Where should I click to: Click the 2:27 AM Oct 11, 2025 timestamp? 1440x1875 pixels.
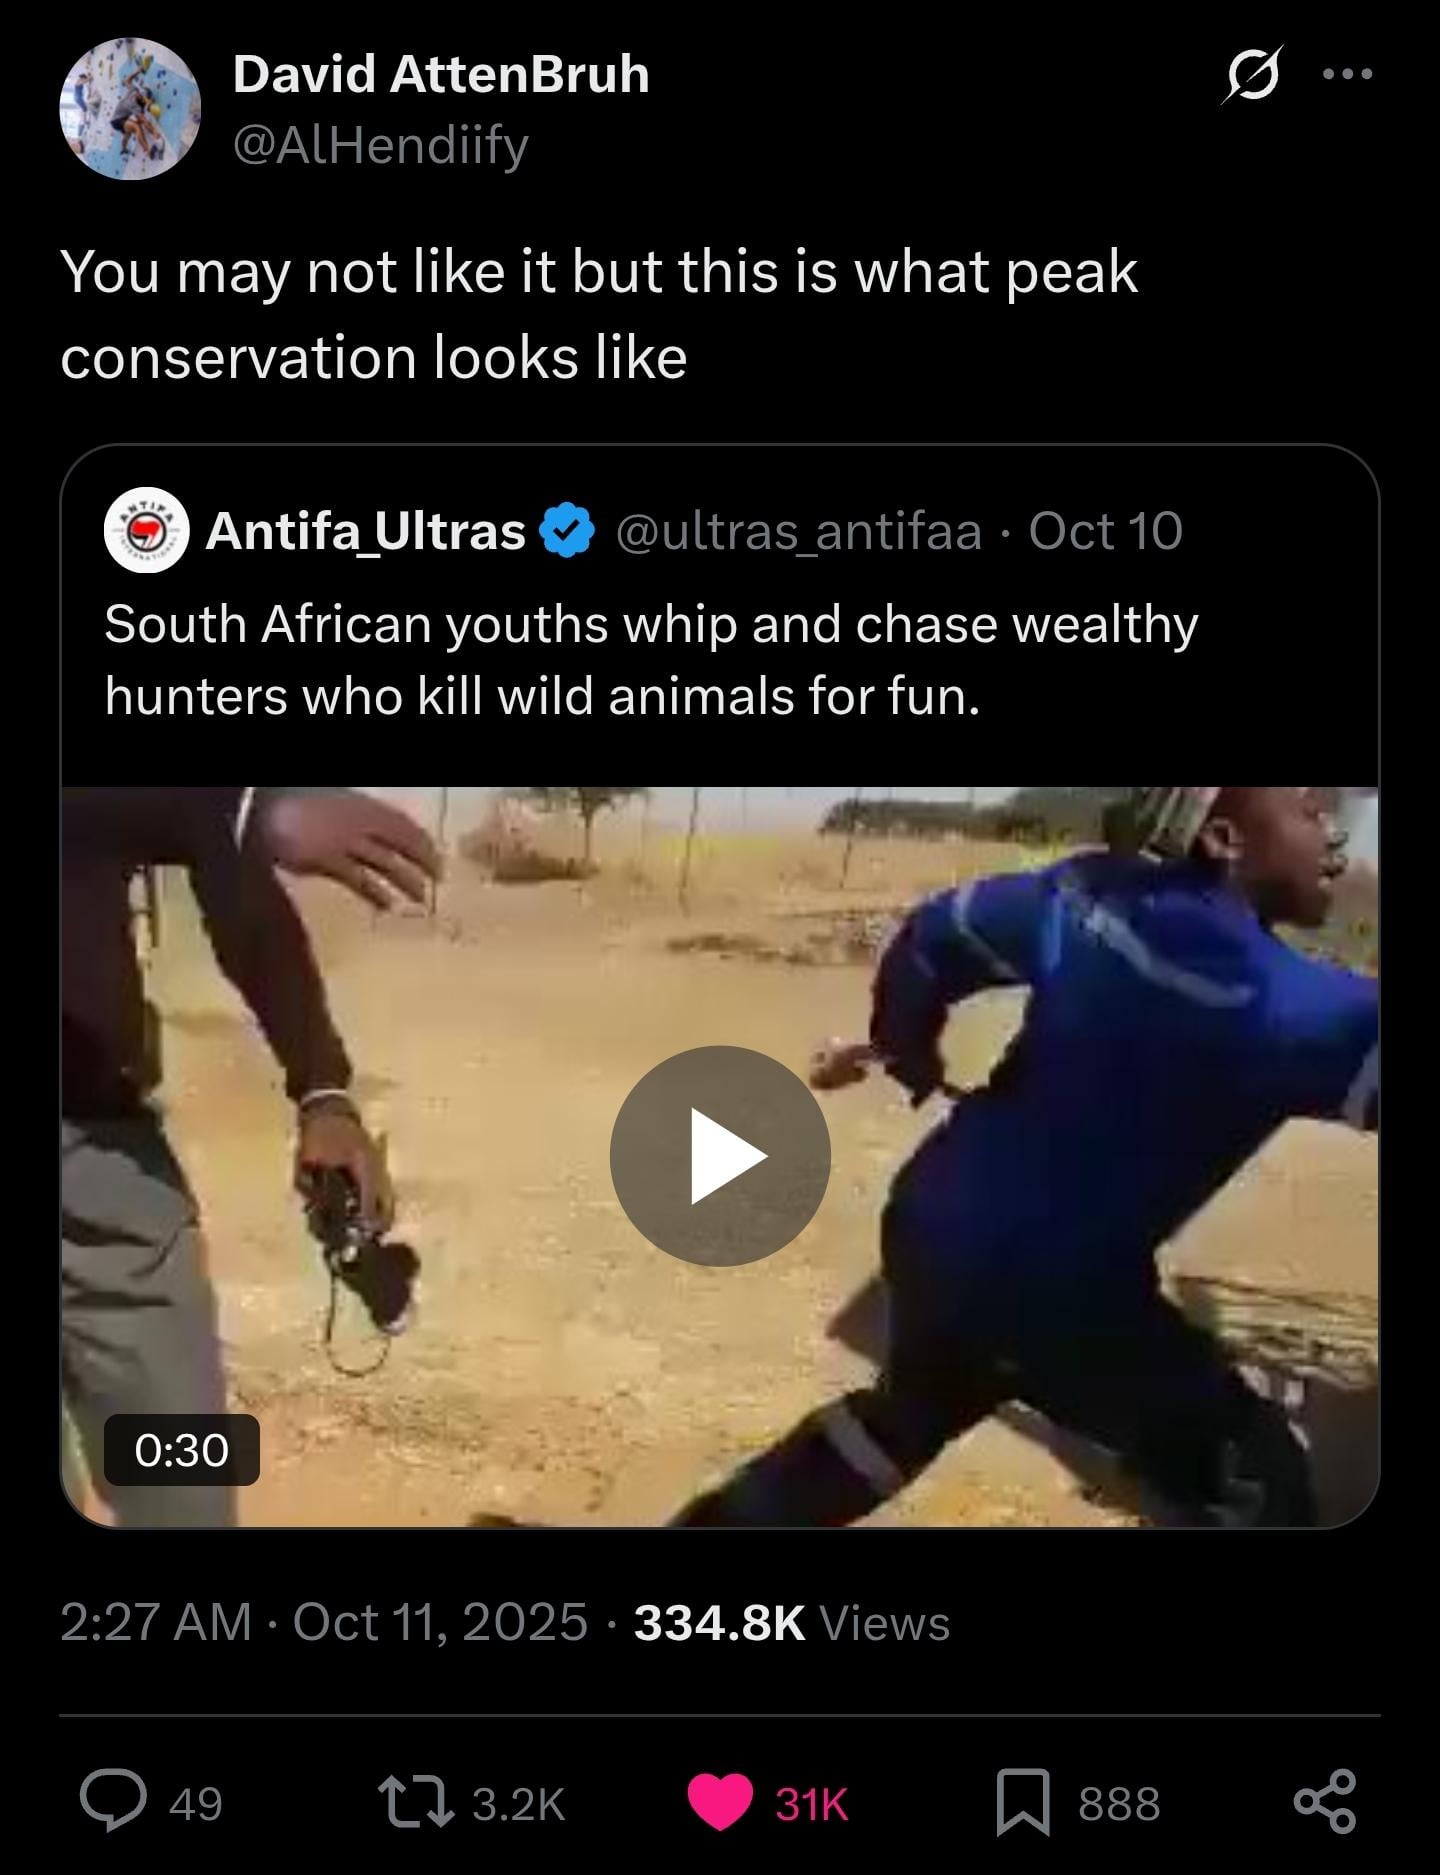click(x=323, y=1622)
